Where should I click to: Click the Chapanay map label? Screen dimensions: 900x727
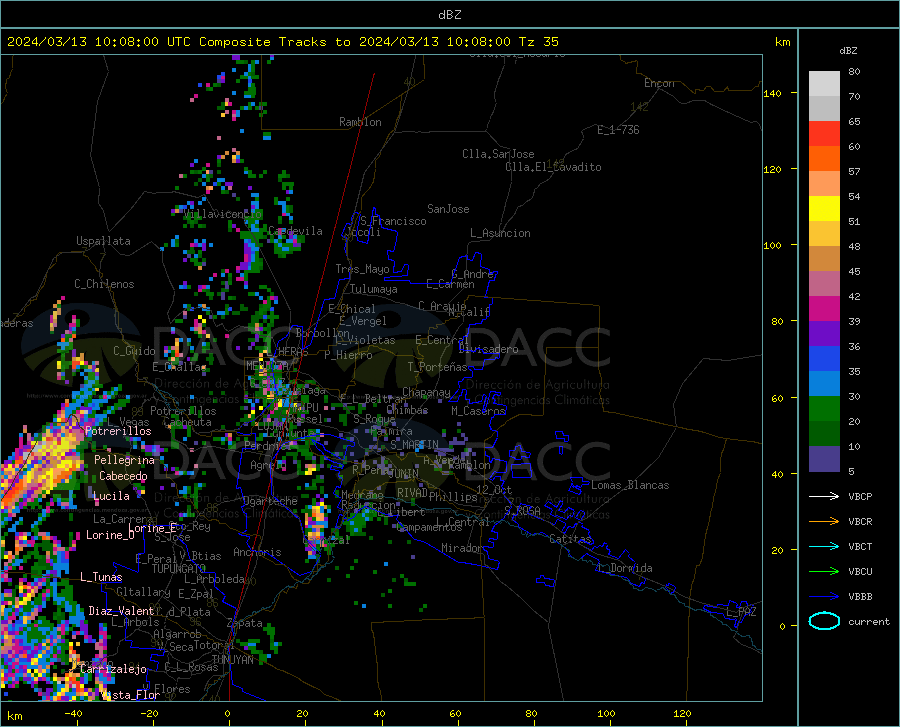(x=426, y=392)
